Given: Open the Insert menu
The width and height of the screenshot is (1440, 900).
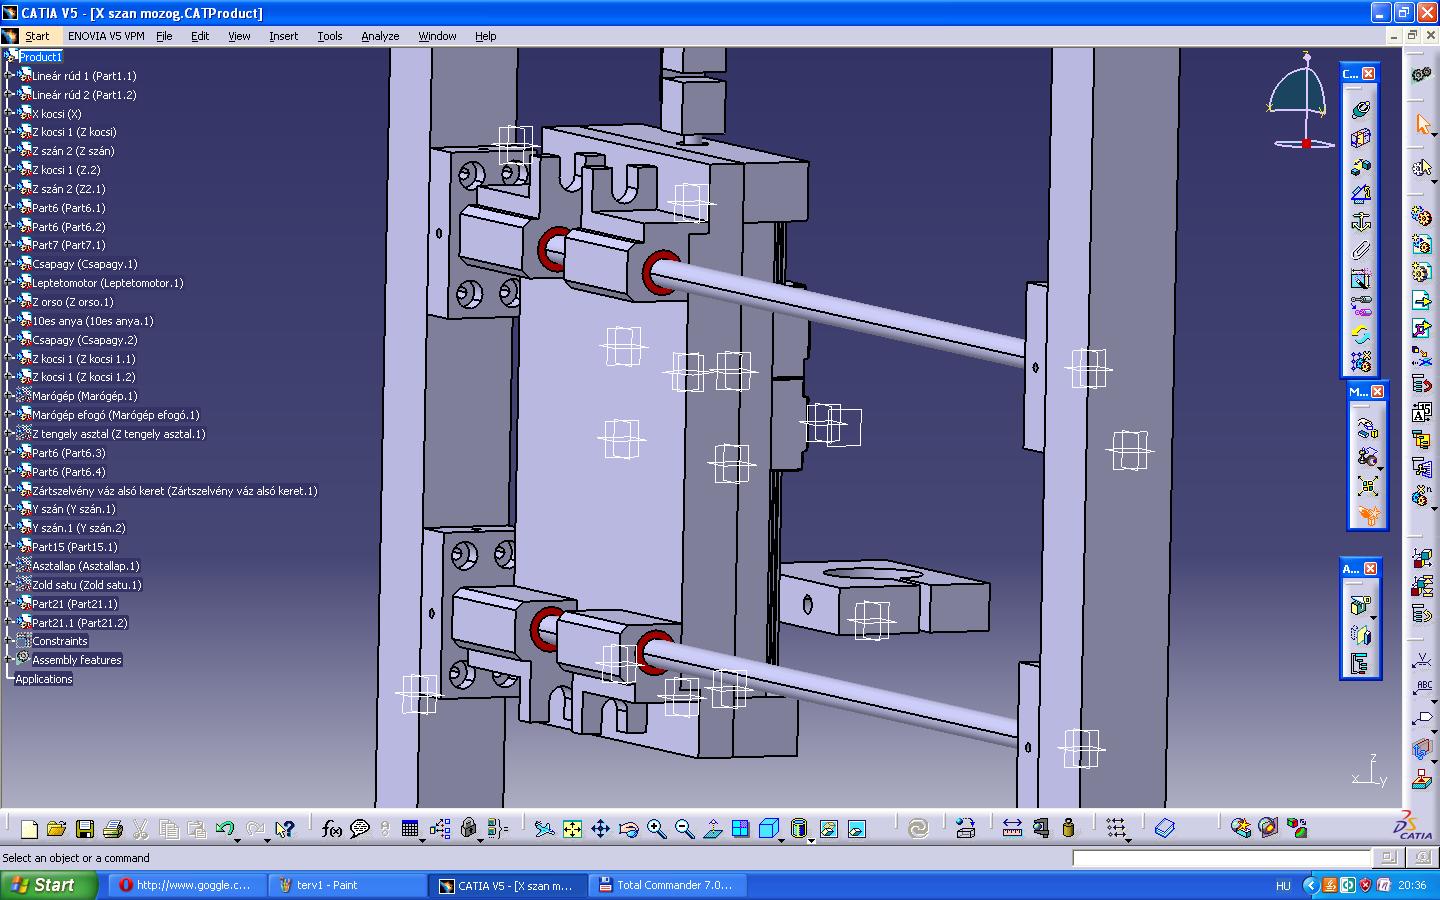Looking at the screenshot, I should [x=283, y=36].
